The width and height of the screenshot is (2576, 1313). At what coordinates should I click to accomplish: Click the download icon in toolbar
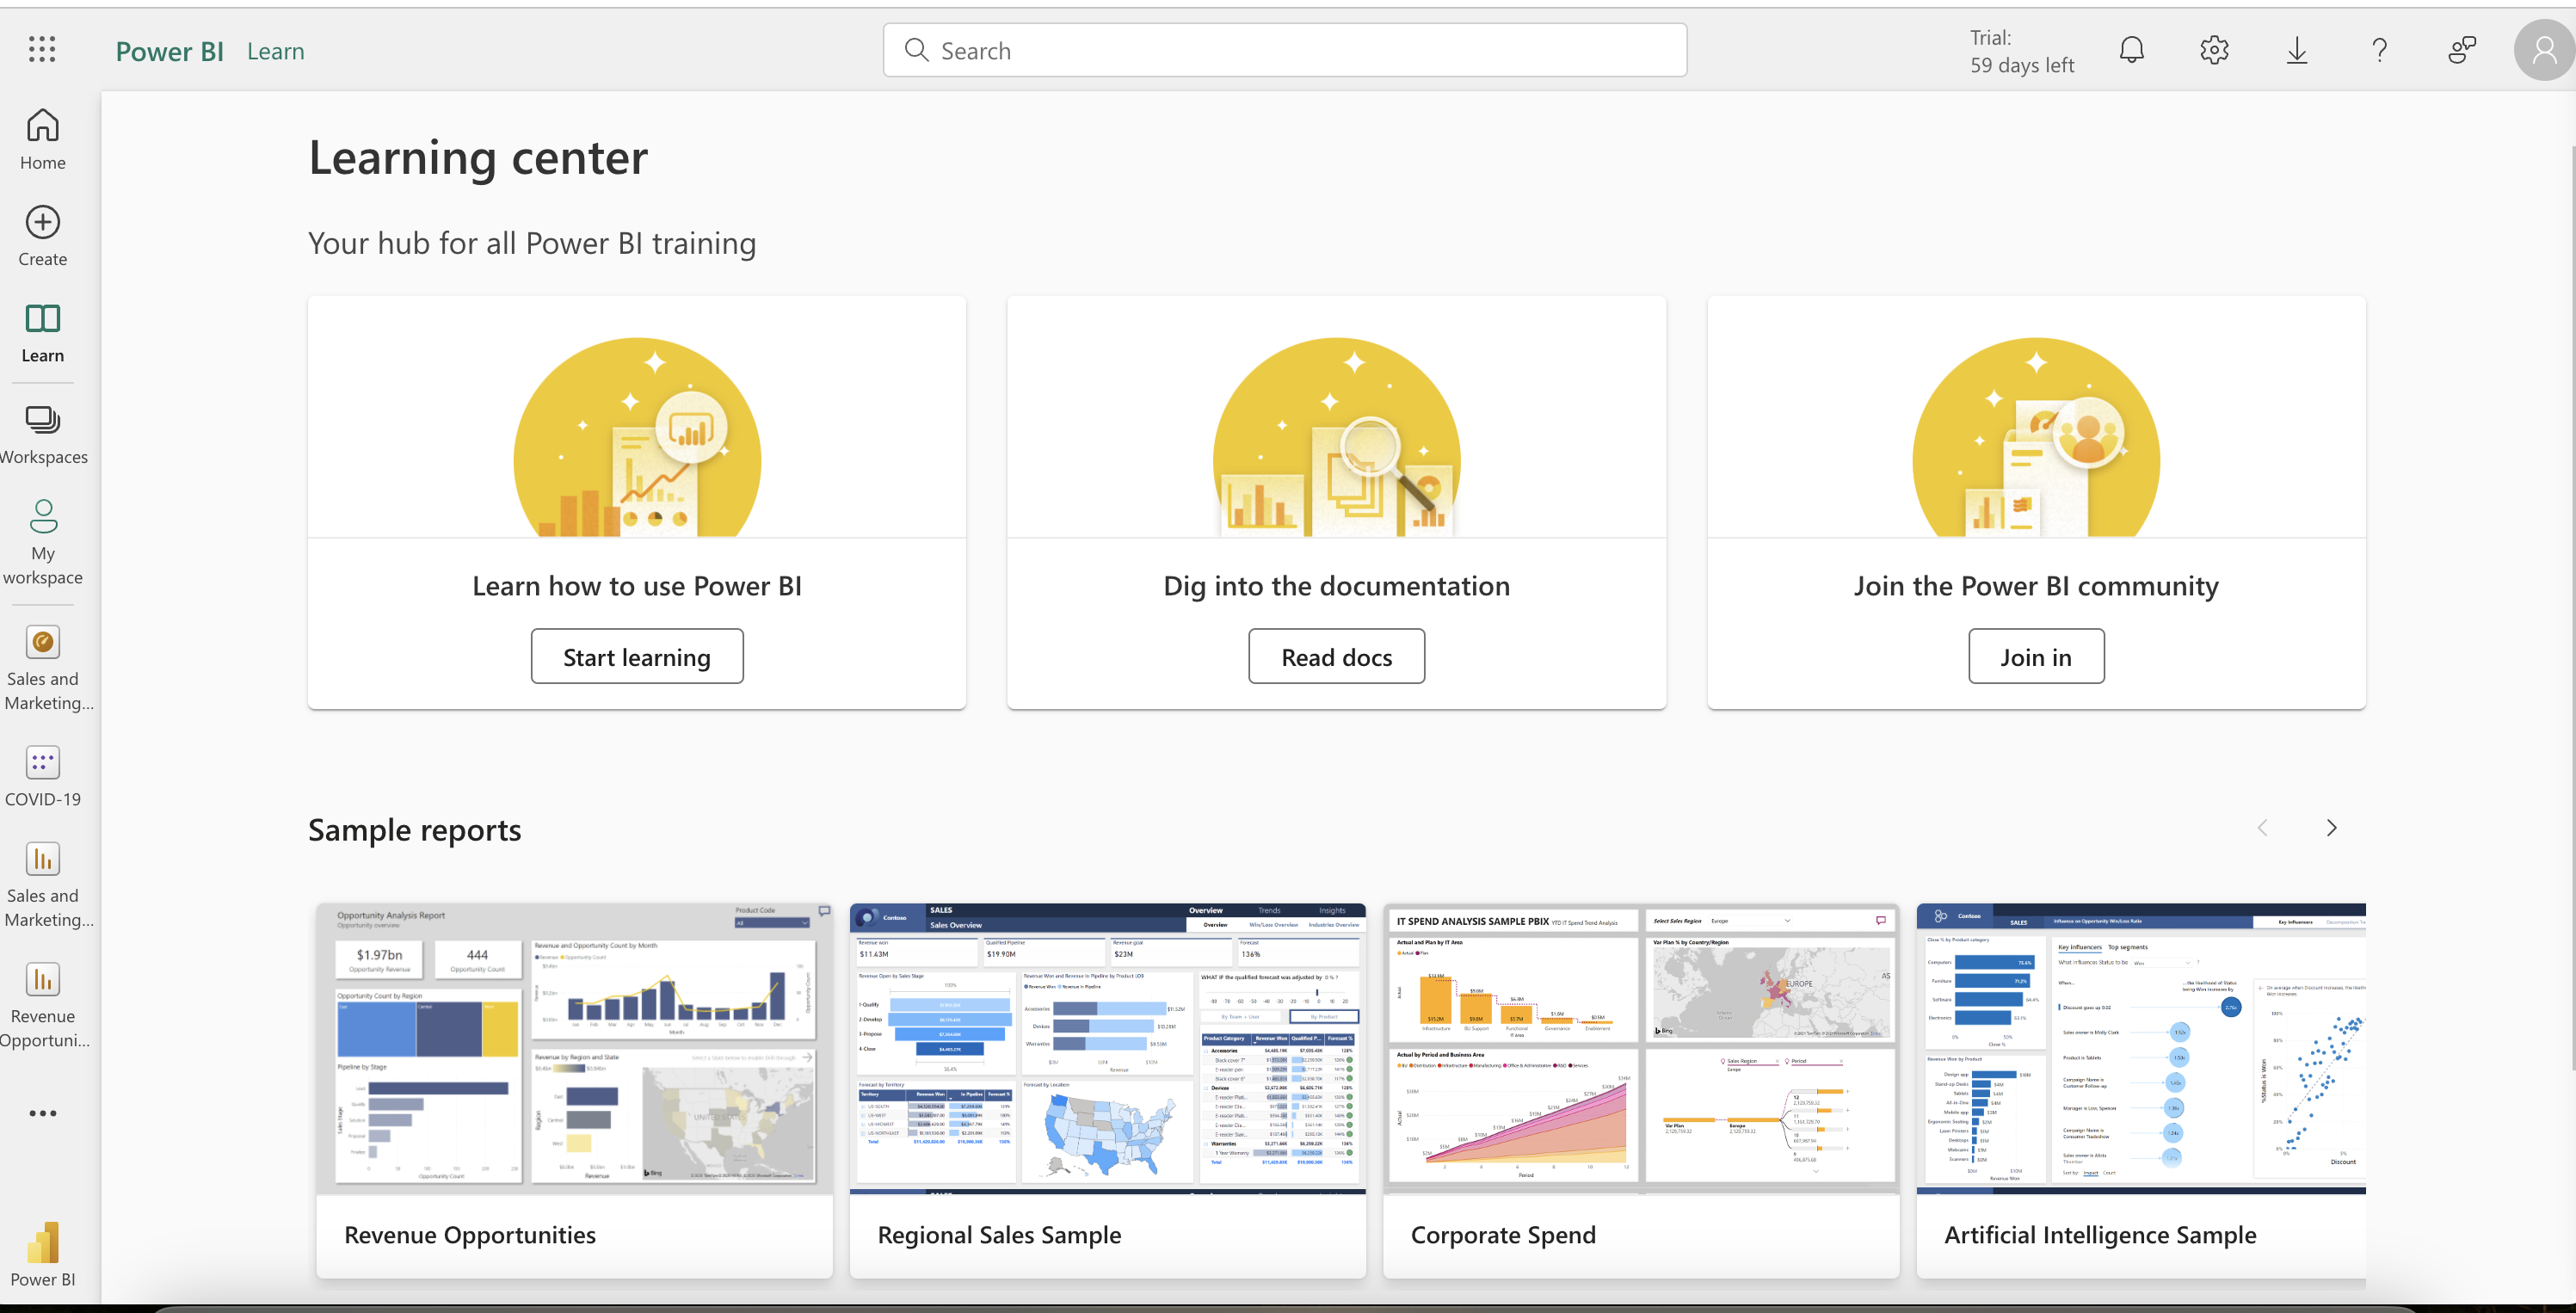click(2296, 48)
